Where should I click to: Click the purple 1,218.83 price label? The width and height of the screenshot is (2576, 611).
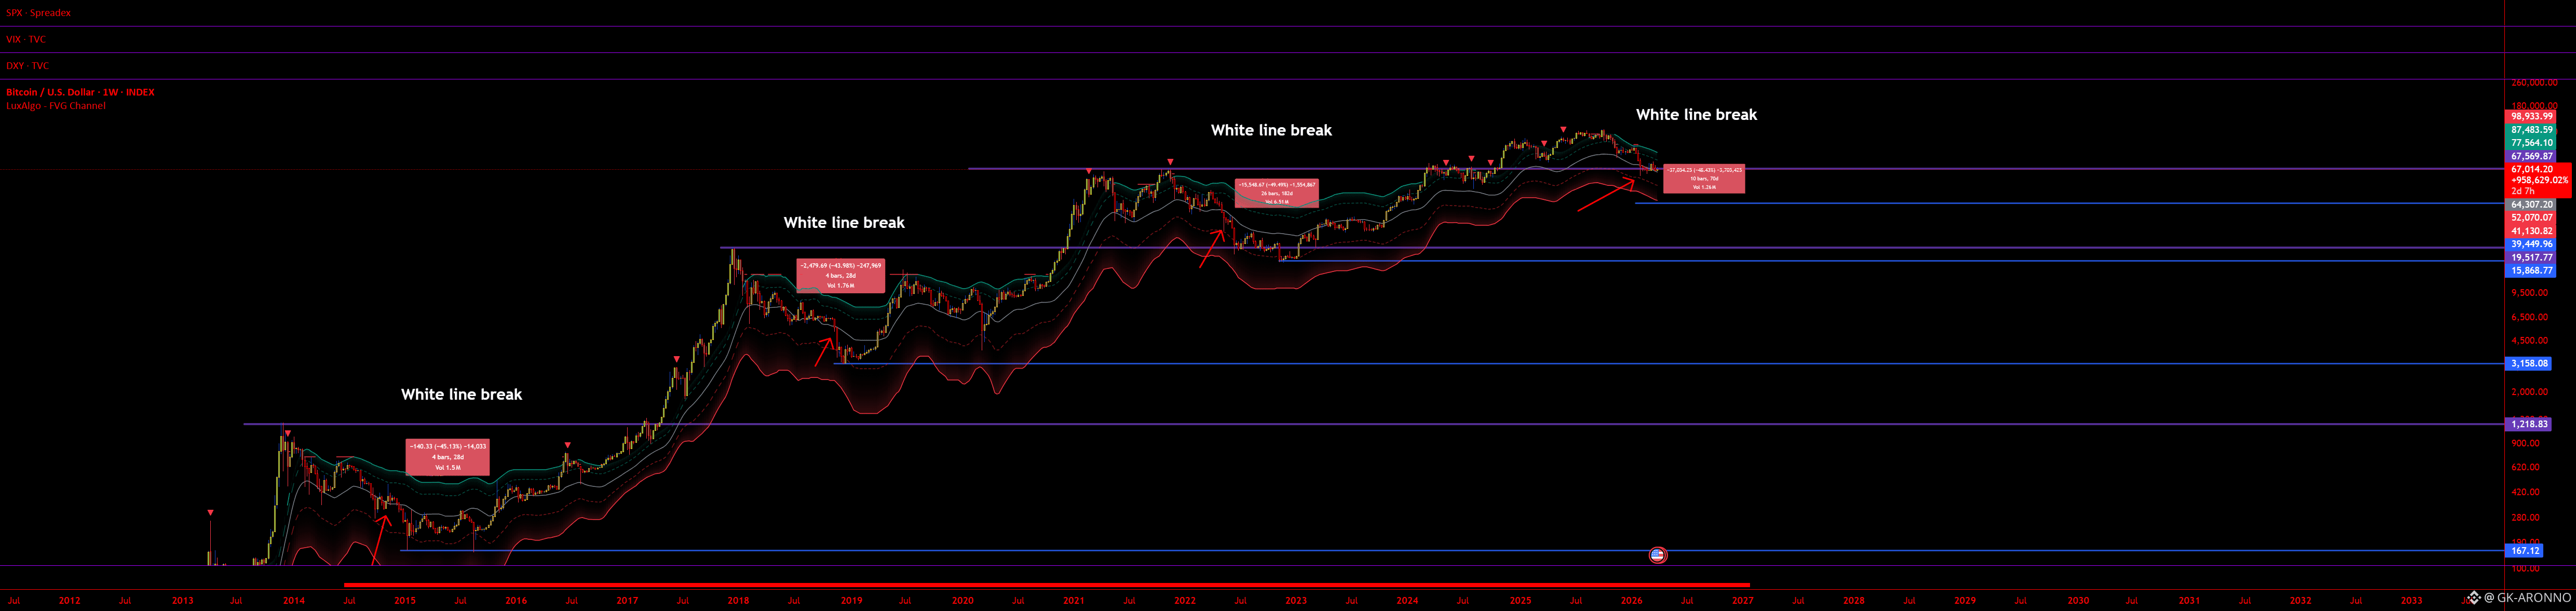(2529, 424)
